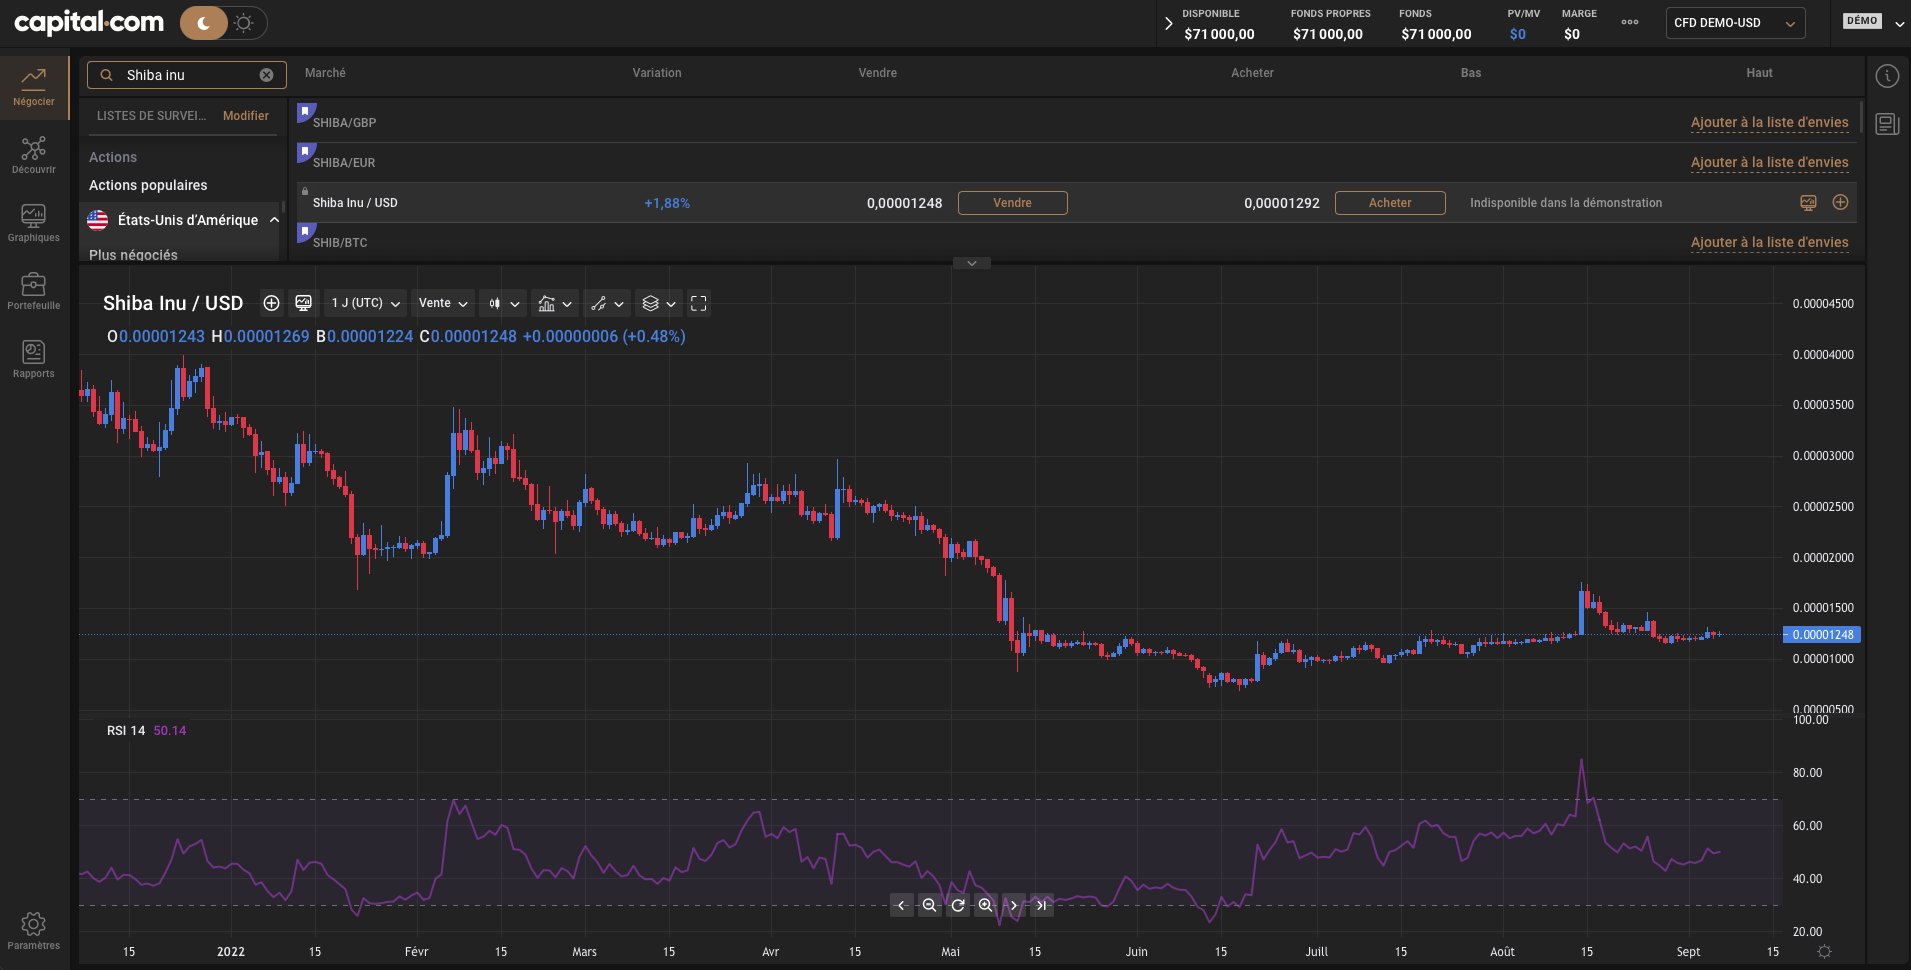
Task: Toggle bookmark flag on SHIB/BTC
Action: 305,231
